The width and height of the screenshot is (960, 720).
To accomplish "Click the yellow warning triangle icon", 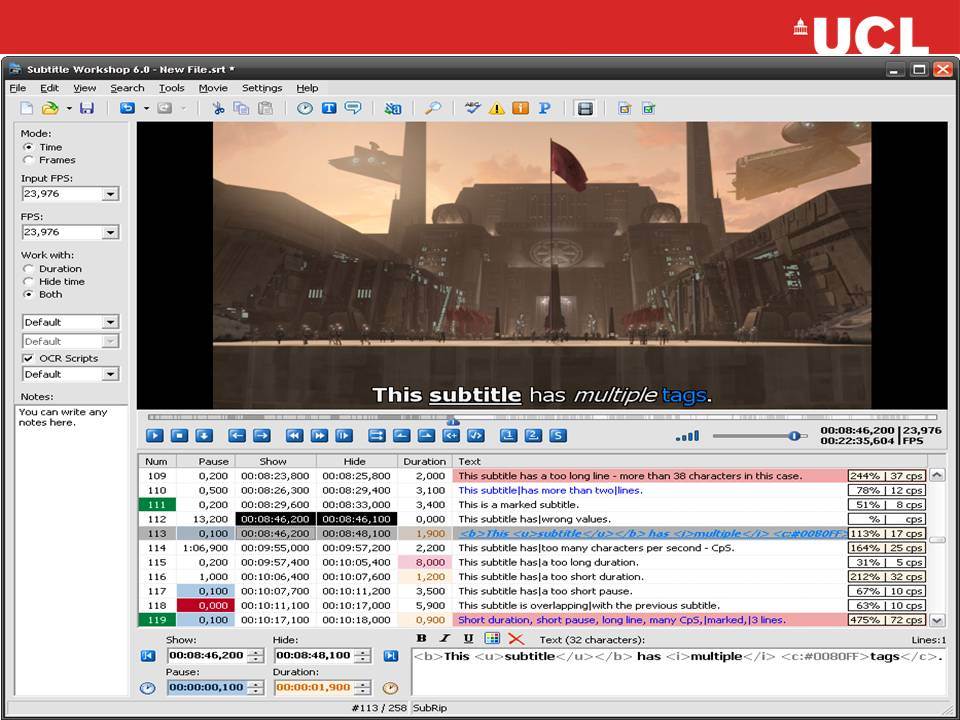I will [497, 109].
